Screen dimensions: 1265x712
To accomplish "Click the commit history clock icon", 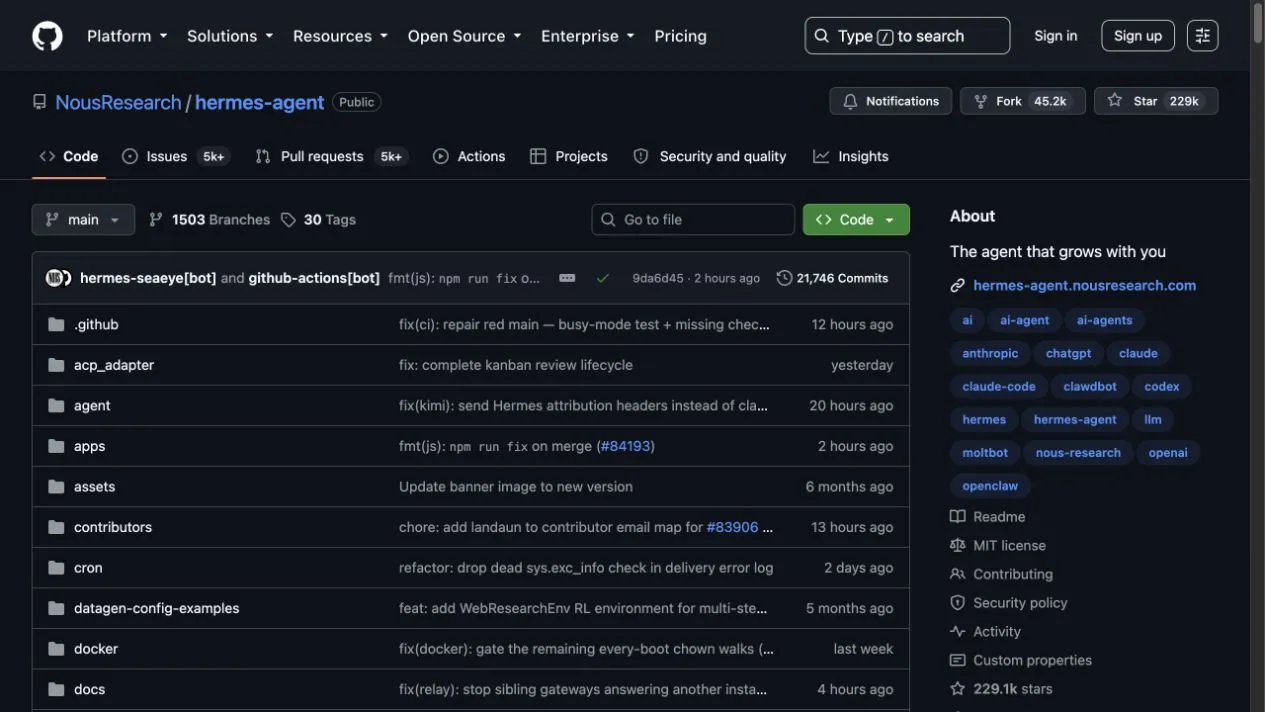I will 784,278.
